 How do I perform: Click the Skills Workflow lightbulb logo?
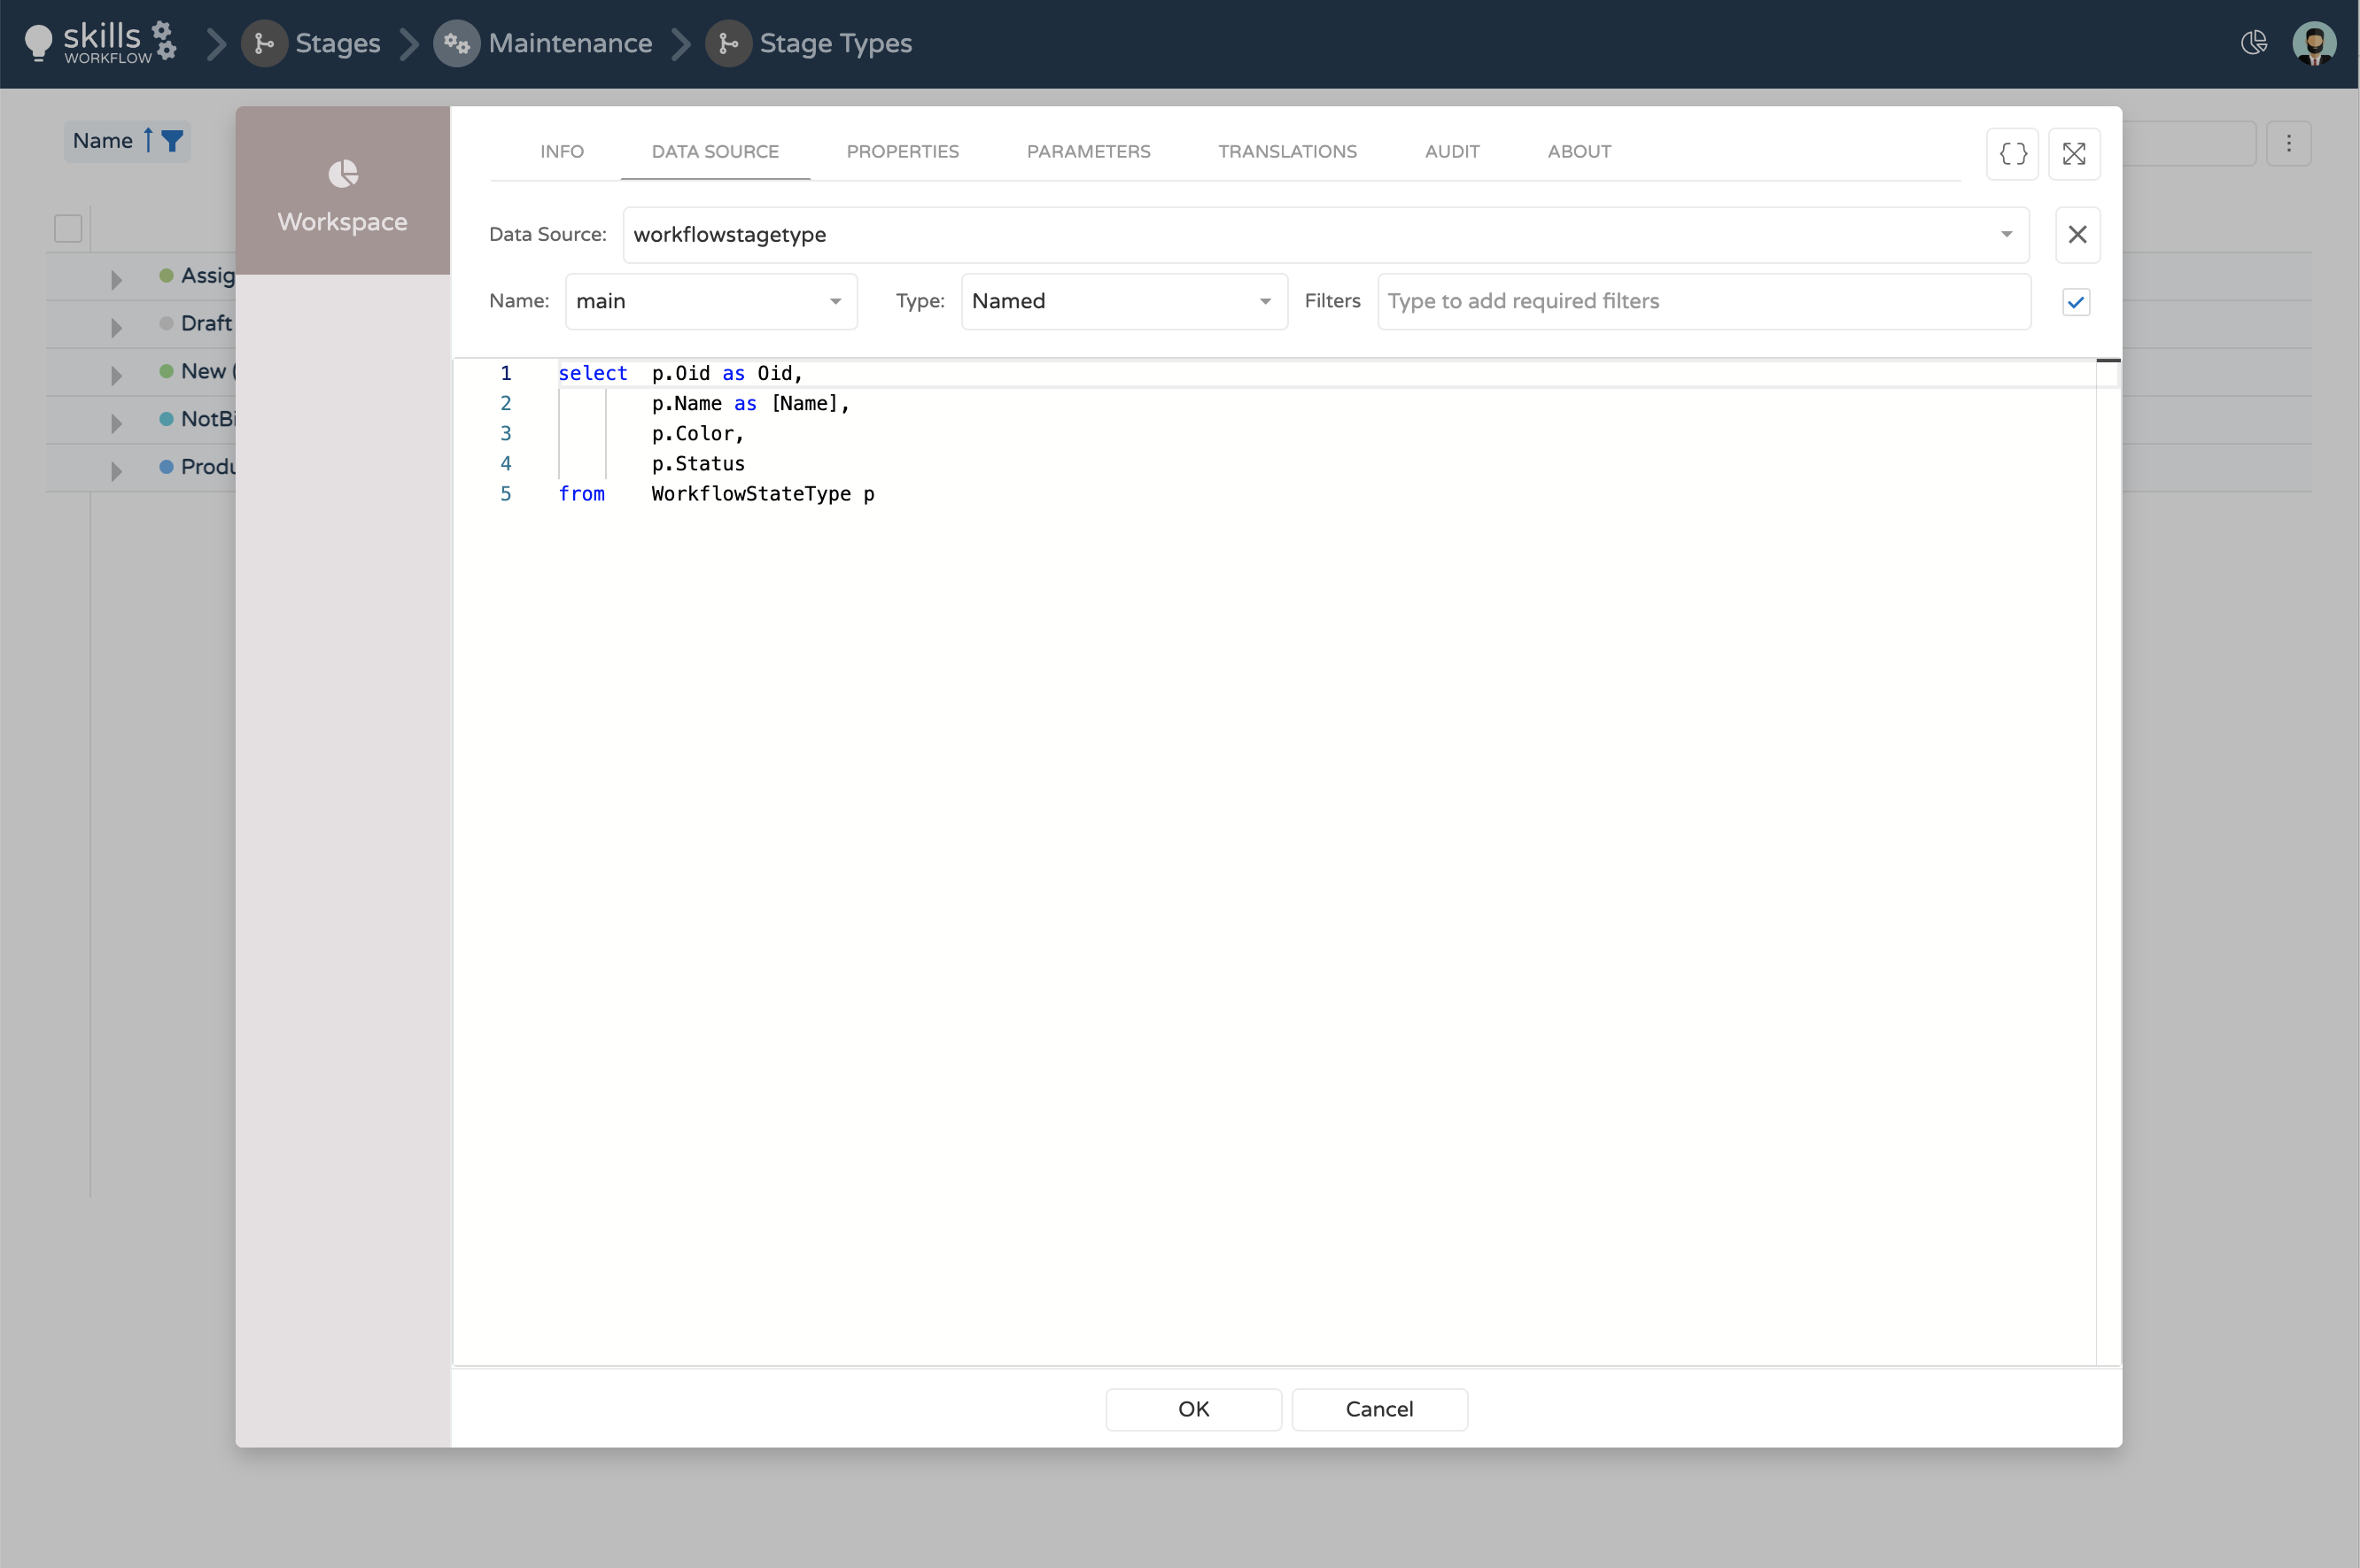(38, 42)
